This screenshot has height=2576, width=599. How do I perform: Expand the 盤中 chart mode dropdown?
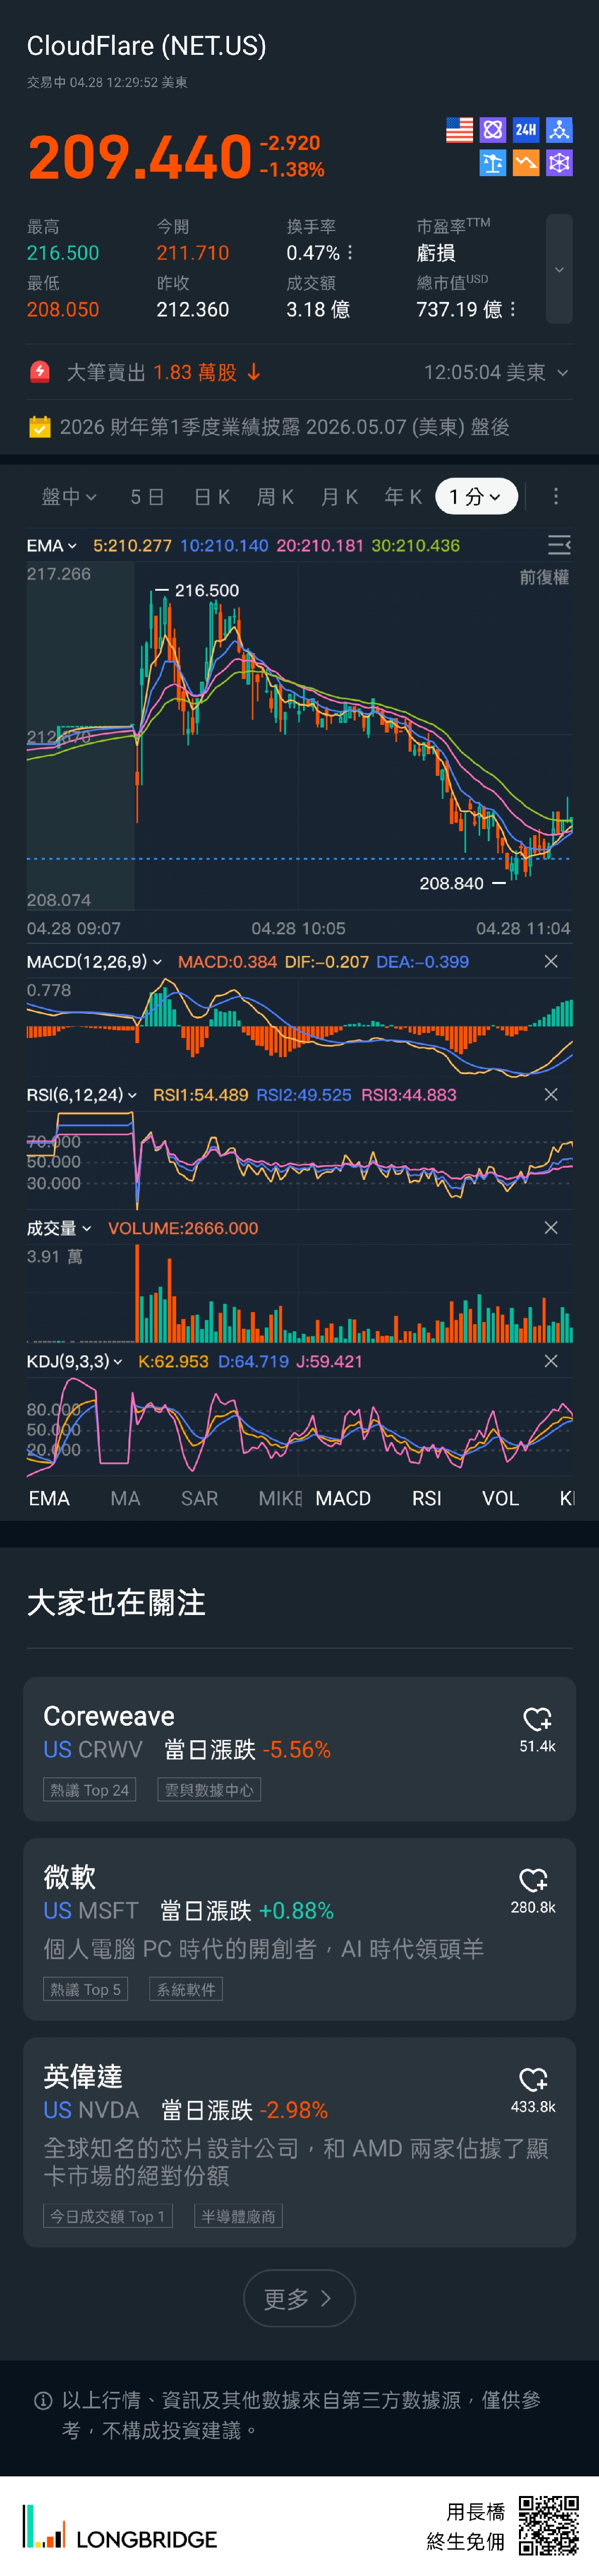[x=69, y=497]
